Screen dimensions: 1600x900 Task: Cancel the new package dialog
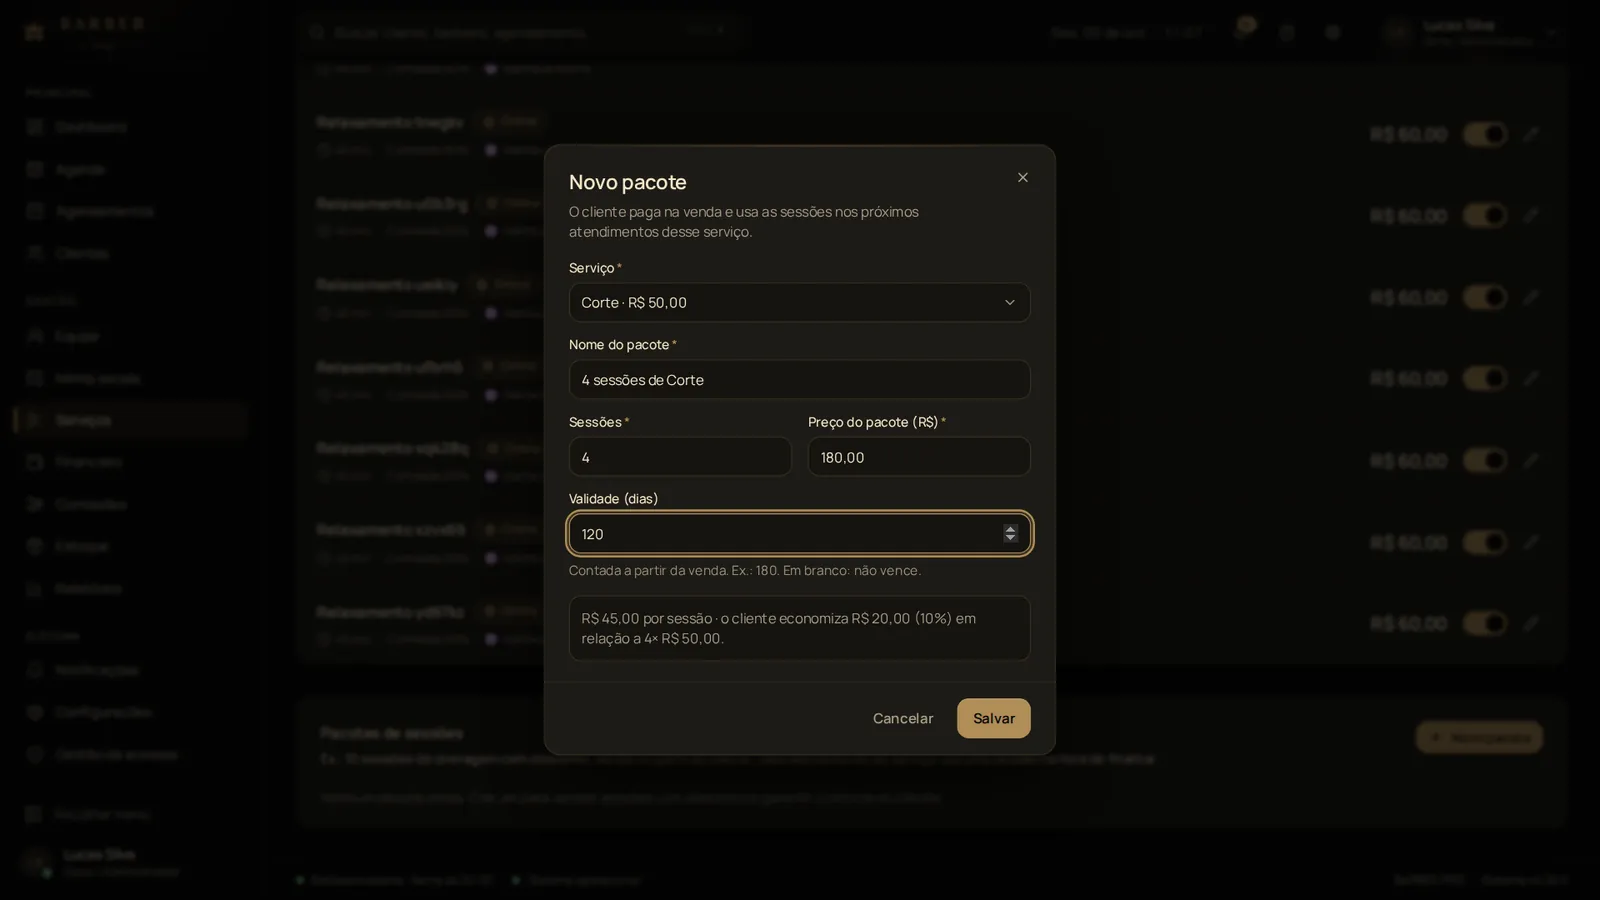point(903,718)
